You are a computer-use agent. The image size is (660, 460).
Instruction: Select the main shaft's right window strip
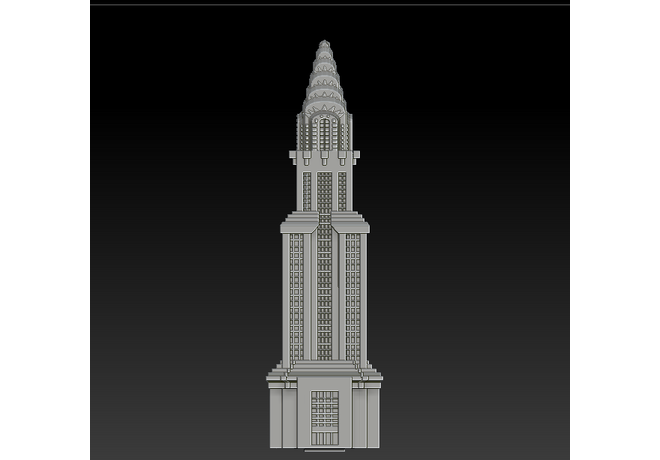(353, 295)
